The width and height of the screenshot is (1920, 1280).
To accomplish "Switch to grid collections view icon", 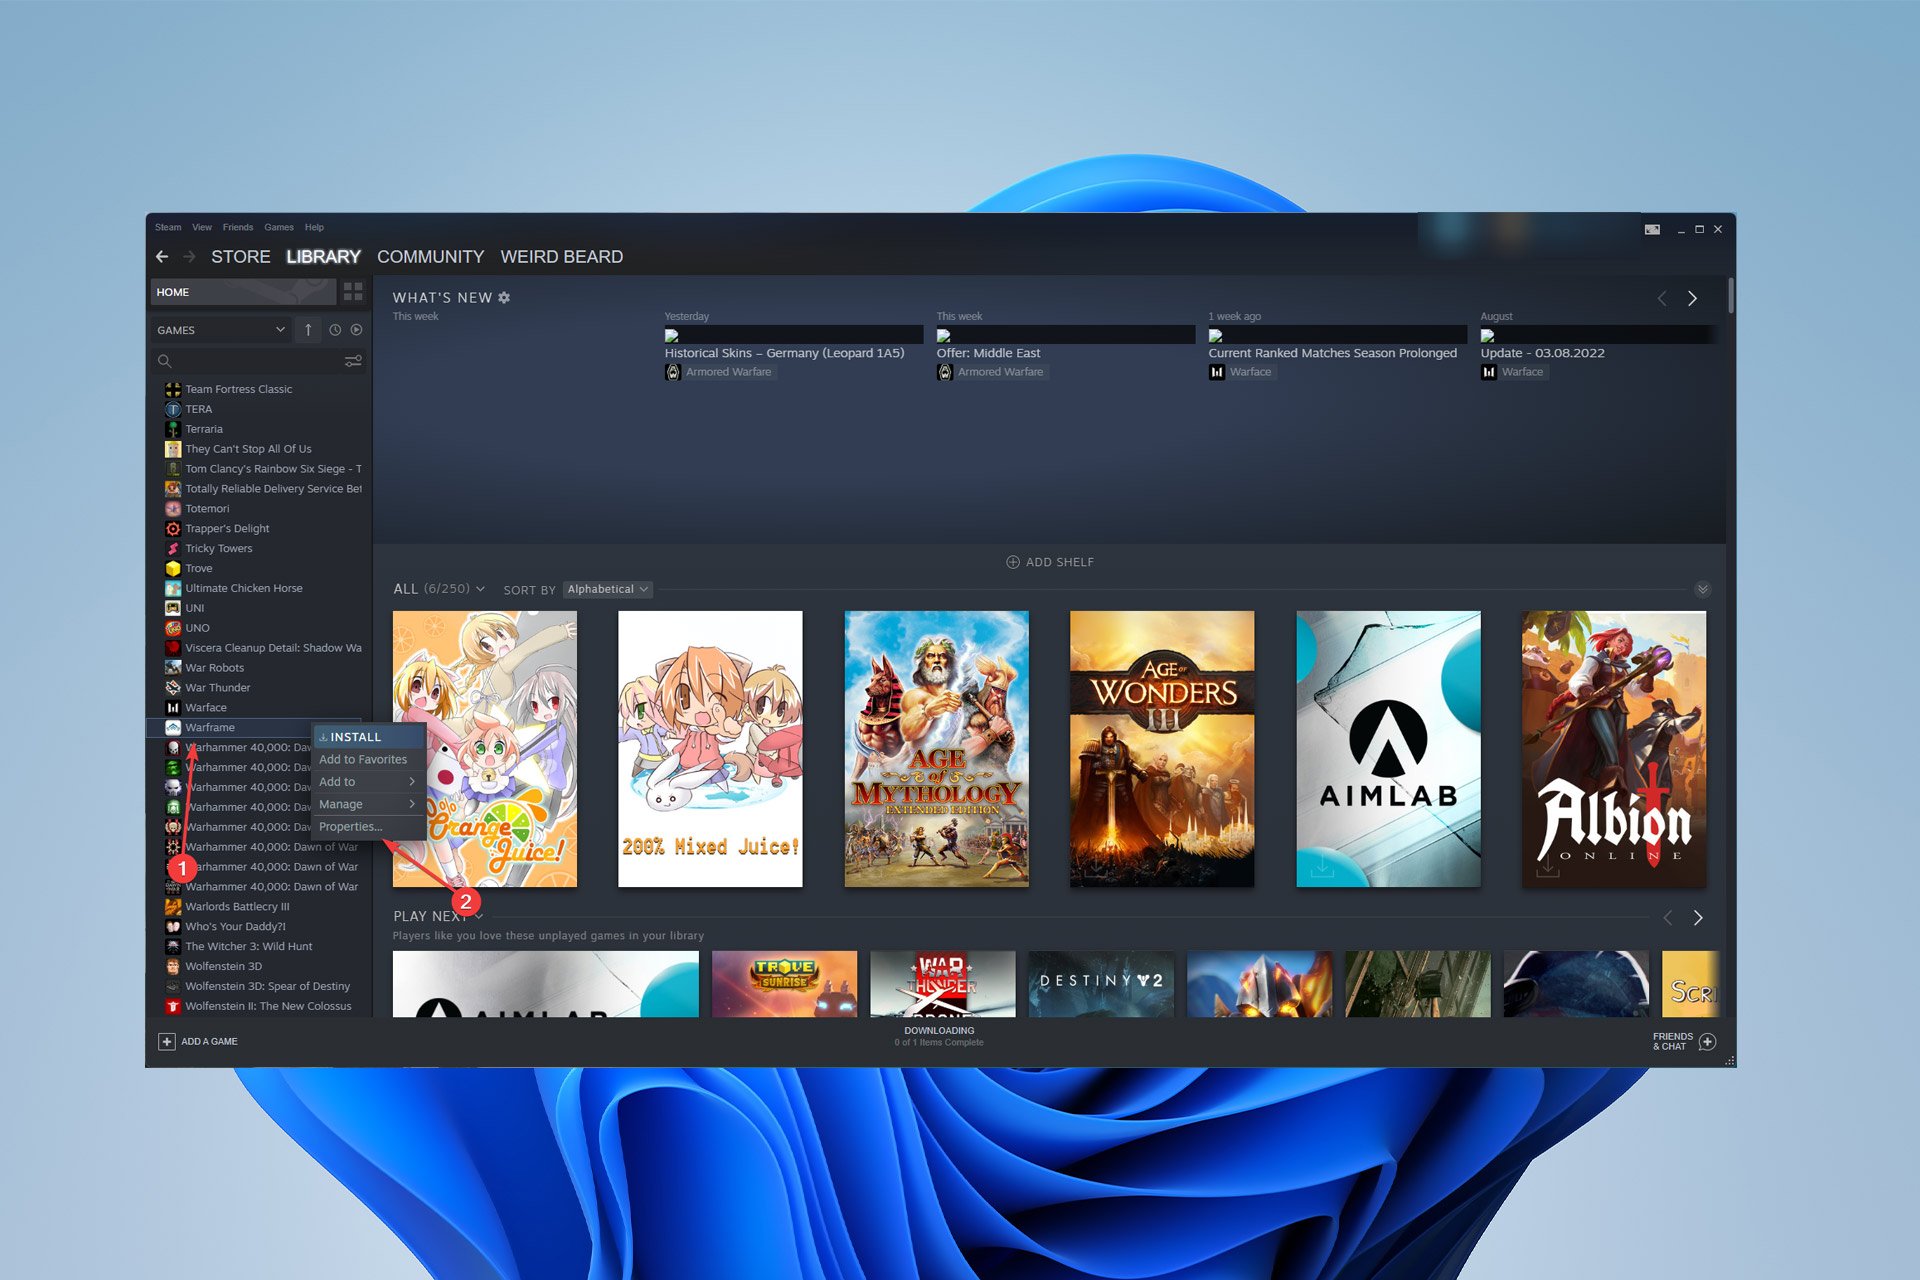I will pos(353,292).
